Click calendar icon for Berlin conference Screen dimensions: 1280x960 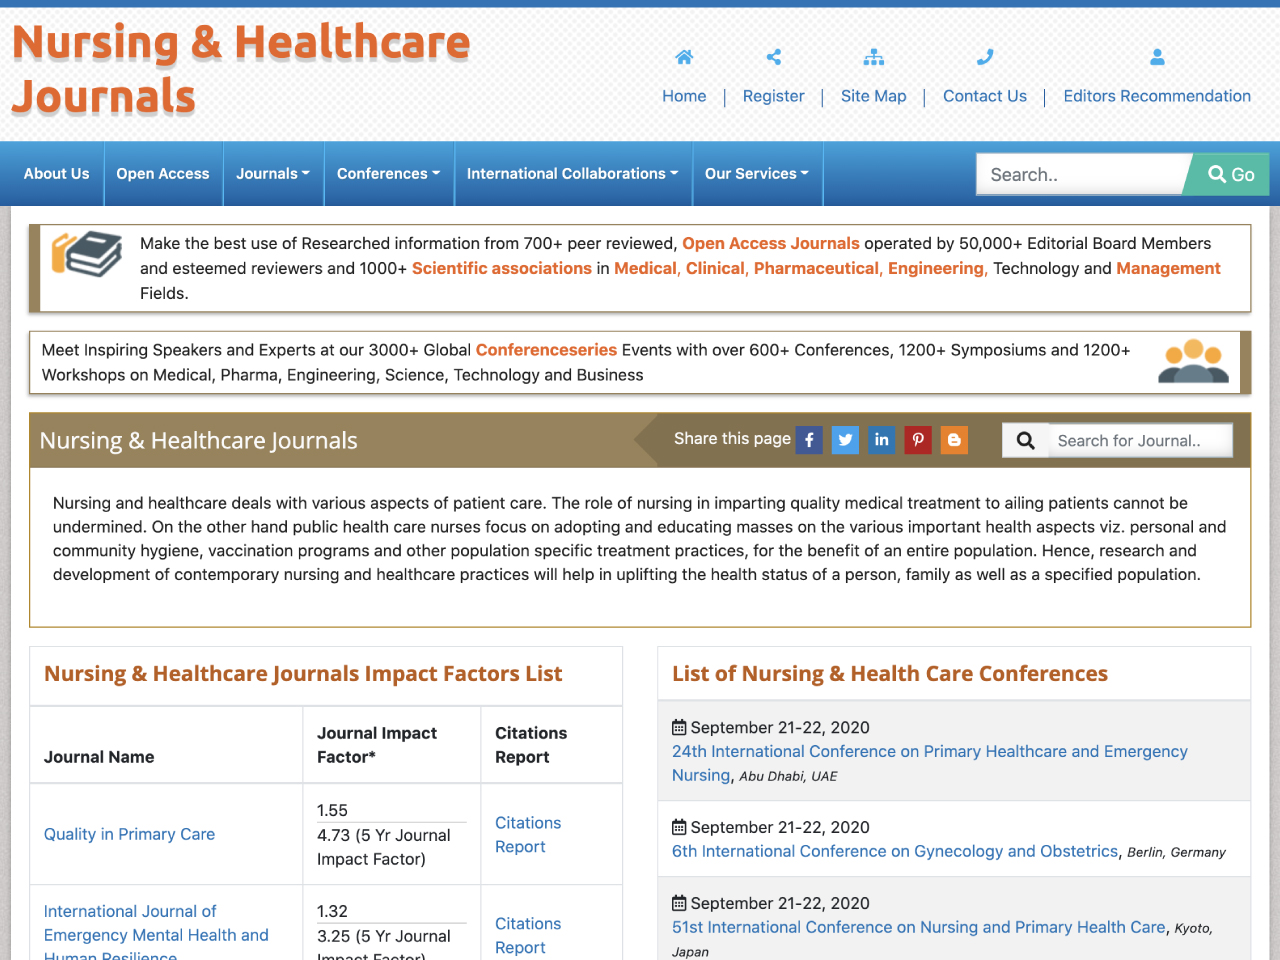(x=679, y=827)
